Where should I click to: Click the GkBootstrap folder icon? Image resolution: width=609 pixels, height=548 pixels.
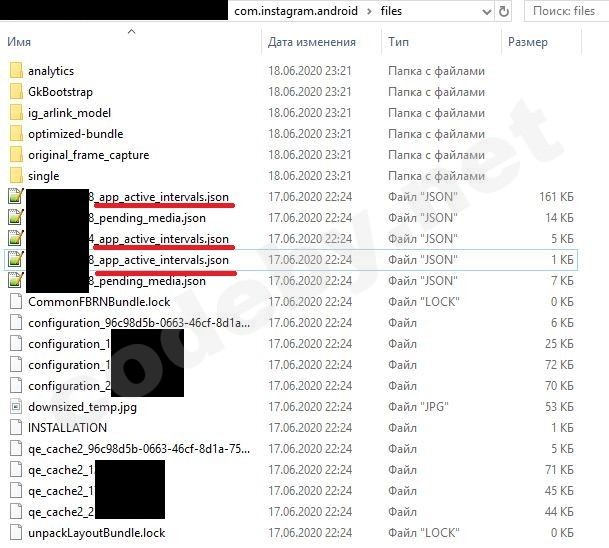16,92
